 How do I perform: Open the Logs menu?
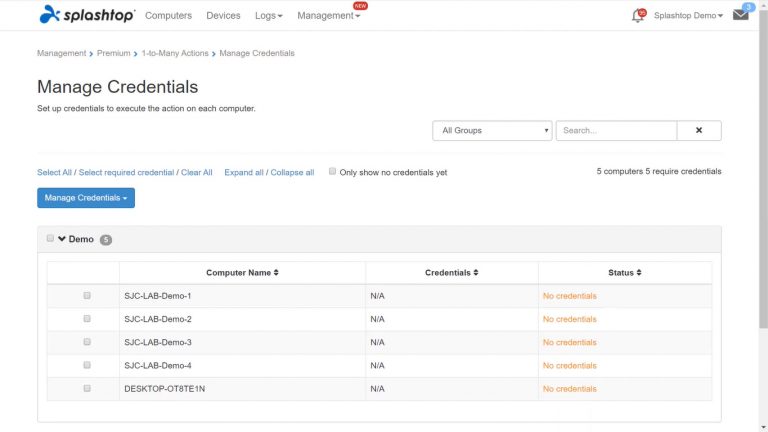268,16
